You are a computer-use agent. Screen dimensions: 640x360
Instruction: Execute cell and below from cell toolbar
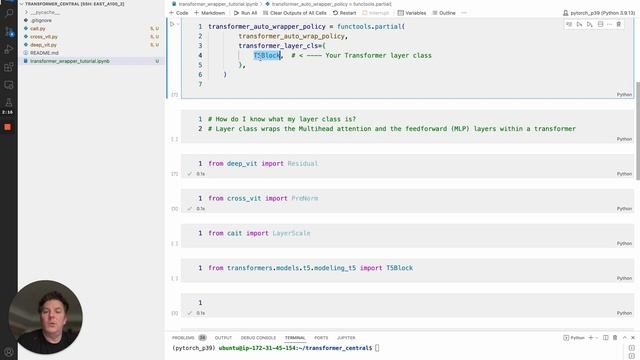[x=589, y=24]
